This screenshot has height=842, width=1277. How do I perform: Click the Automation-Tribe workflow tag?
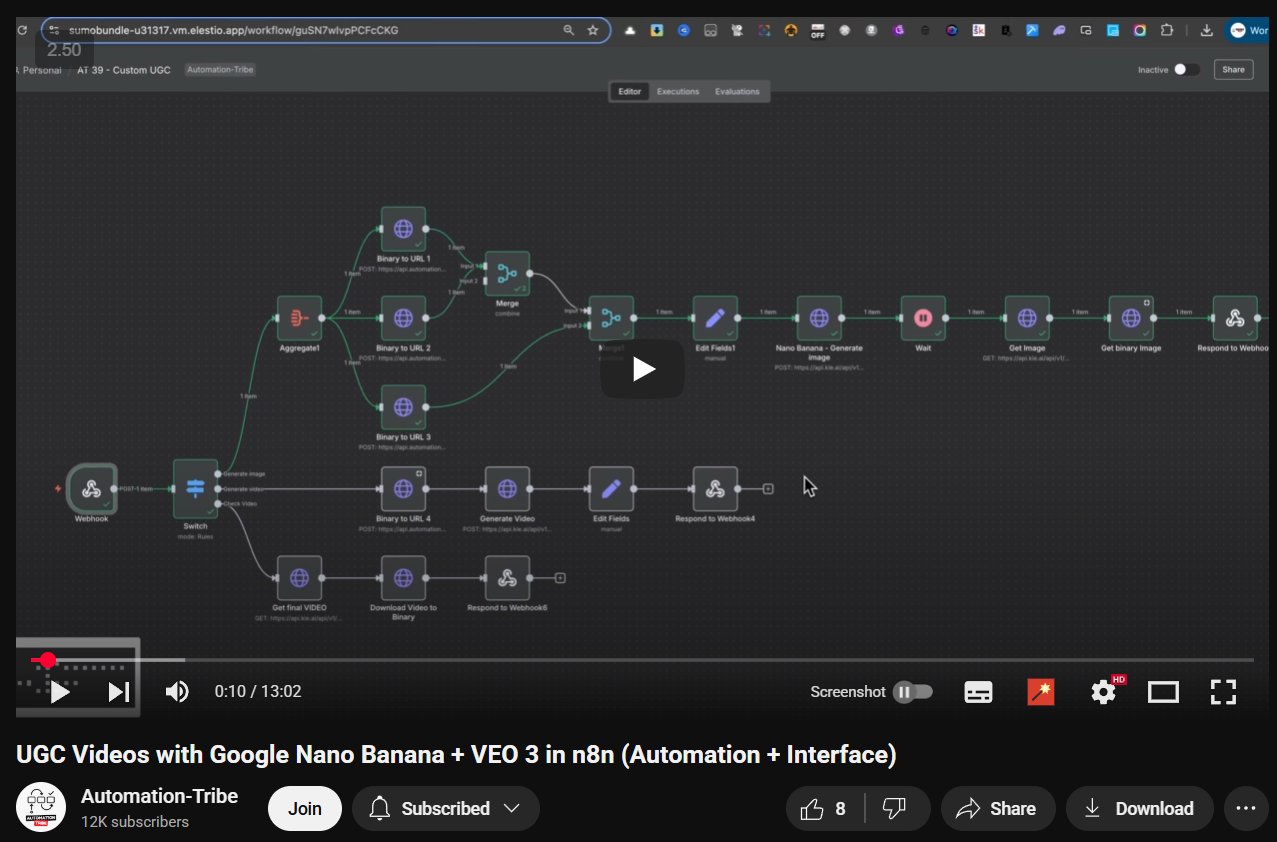[x=220, y=70]
